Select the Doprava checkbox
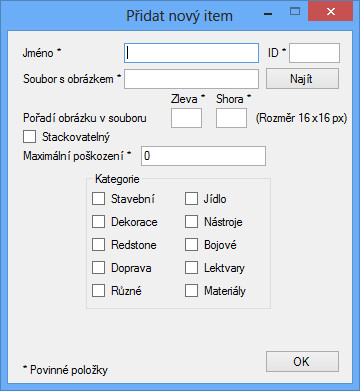Screen dimensions: 360x391 [x=98, y=268]
